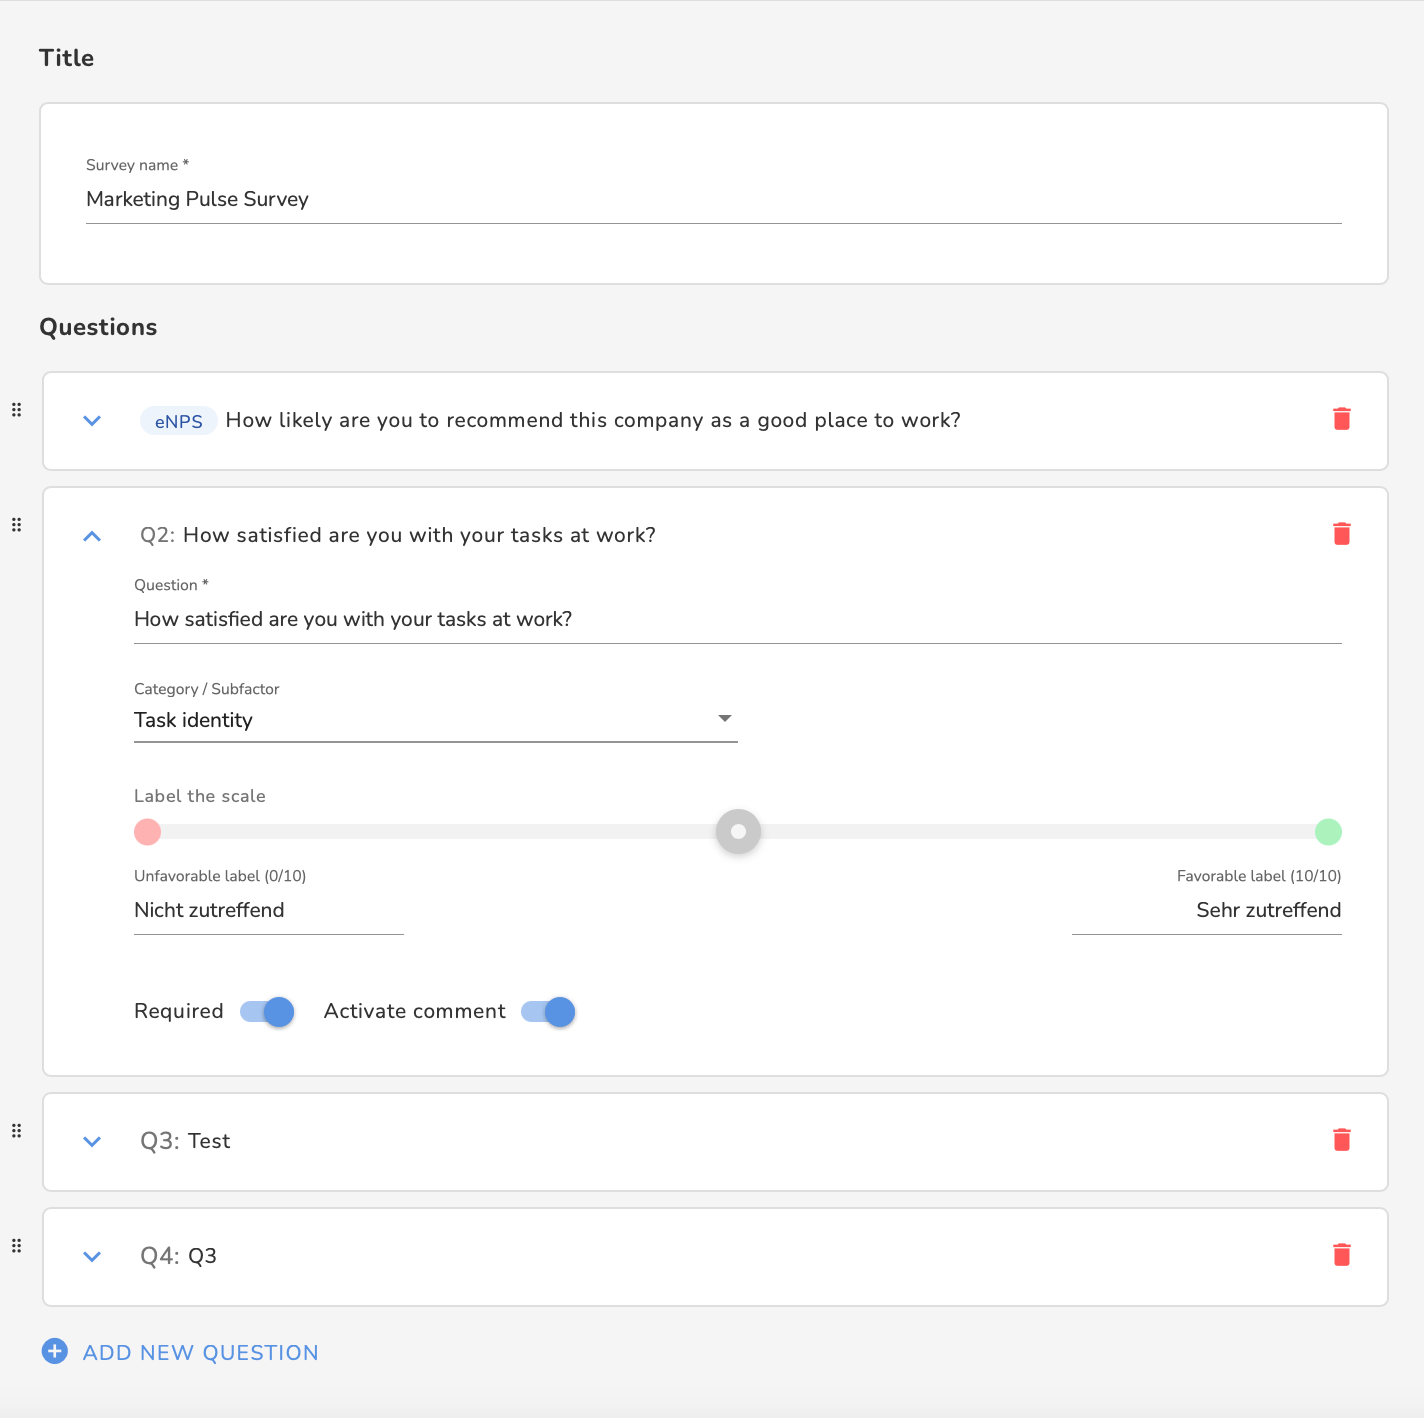
Task: Grab the drag handle beside the eNPS question
Action: point(16,410)
